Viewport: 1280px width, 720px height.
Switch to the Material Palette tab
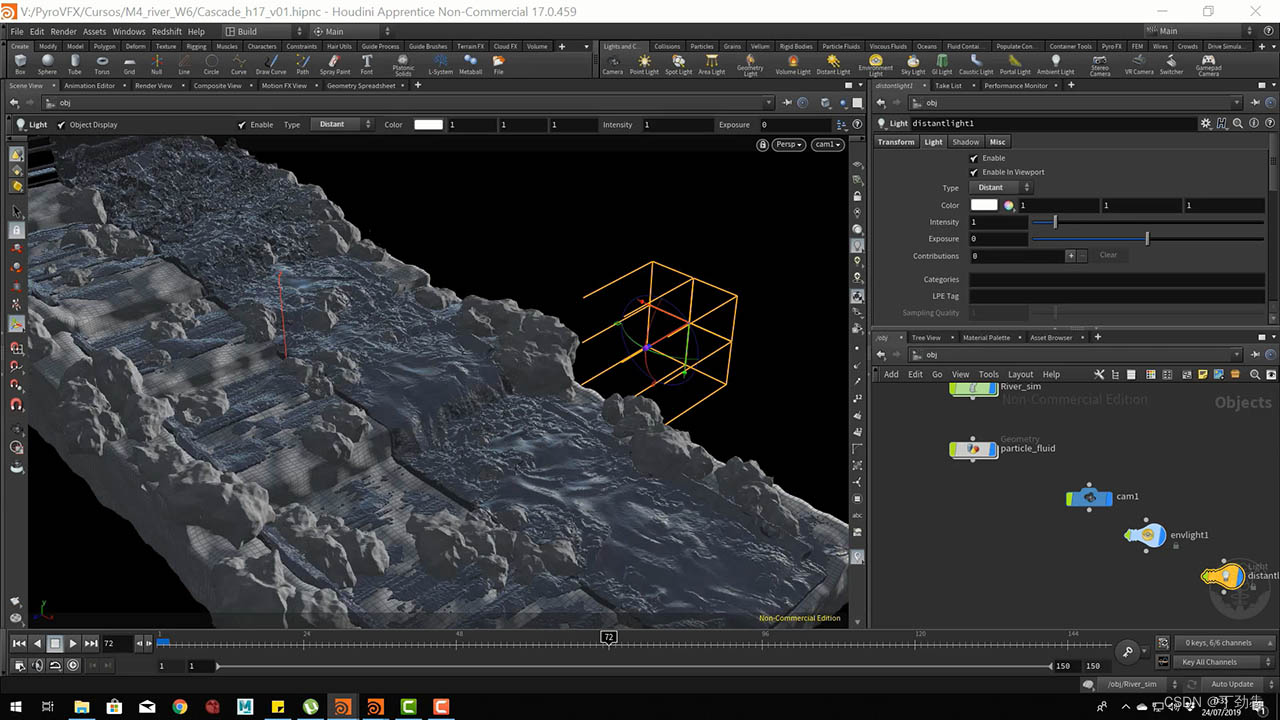pyautogui.click(x=986, y=338)
